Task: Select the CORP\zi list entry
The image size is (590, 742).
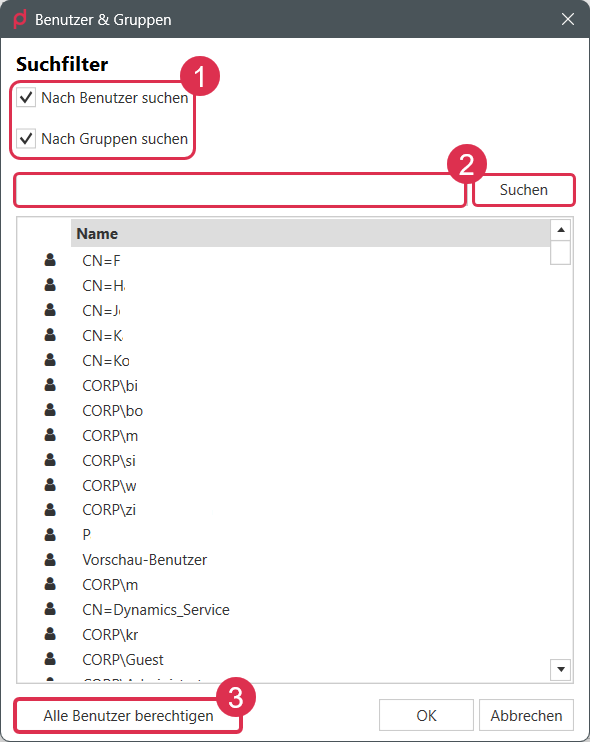Action: tap(109, 510)
